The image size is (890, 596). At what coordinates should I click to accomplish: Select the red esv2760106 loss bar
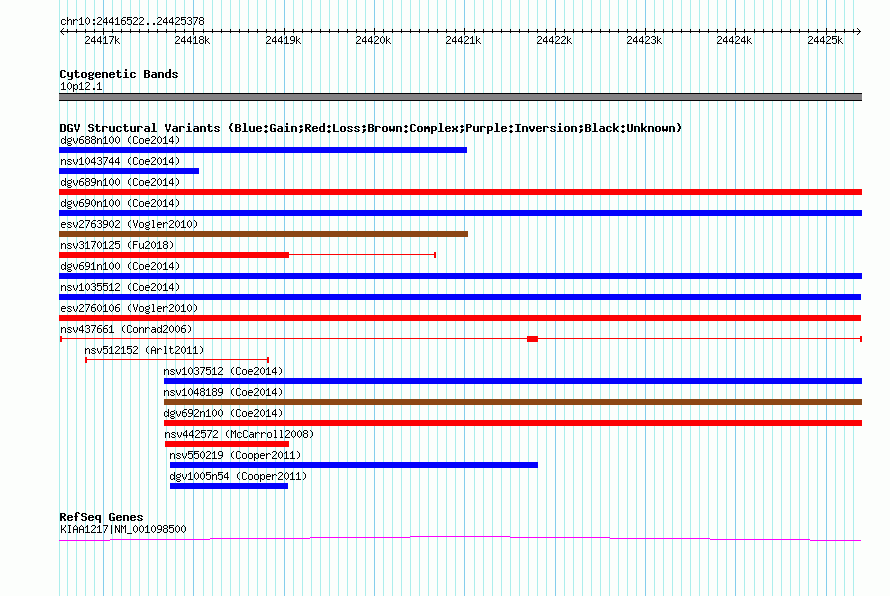[x=460, y=318]
